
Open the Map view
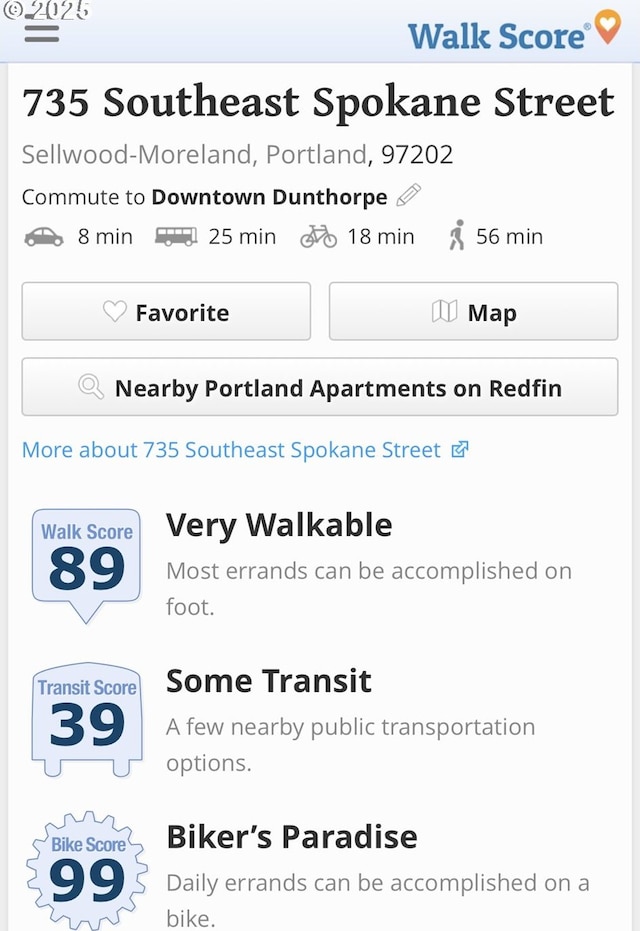(x=474, y=312)
